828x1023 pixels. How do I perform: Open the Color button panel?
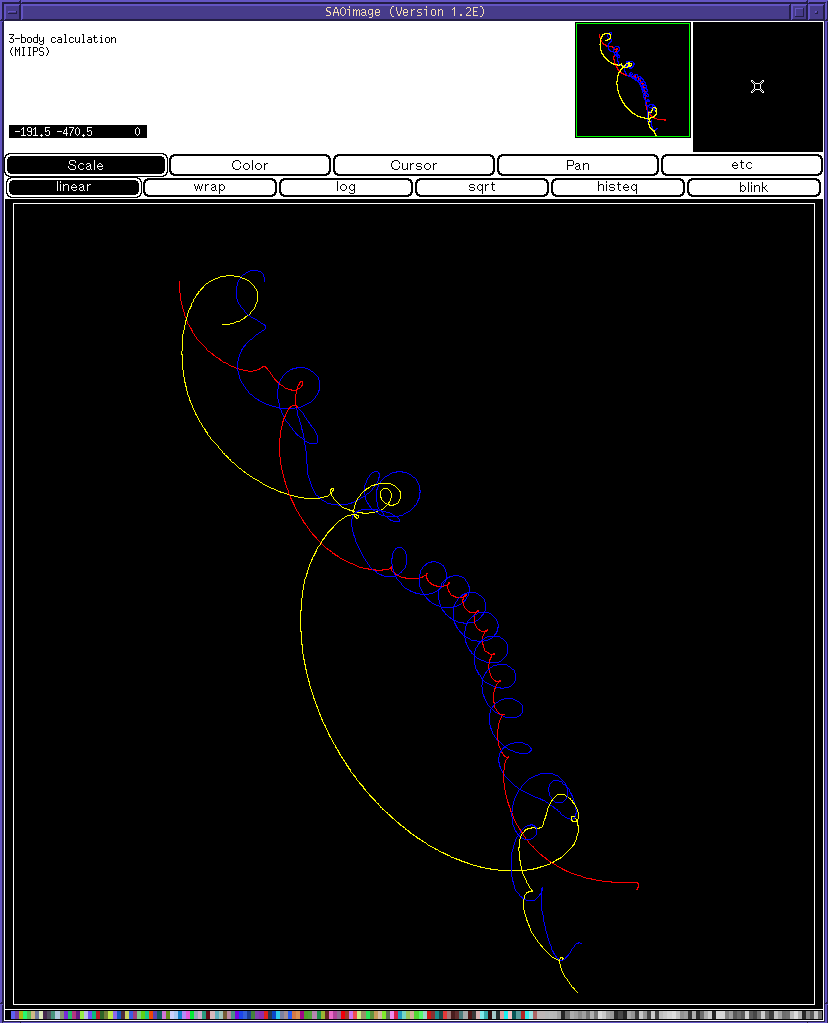(x=249, y=164)
